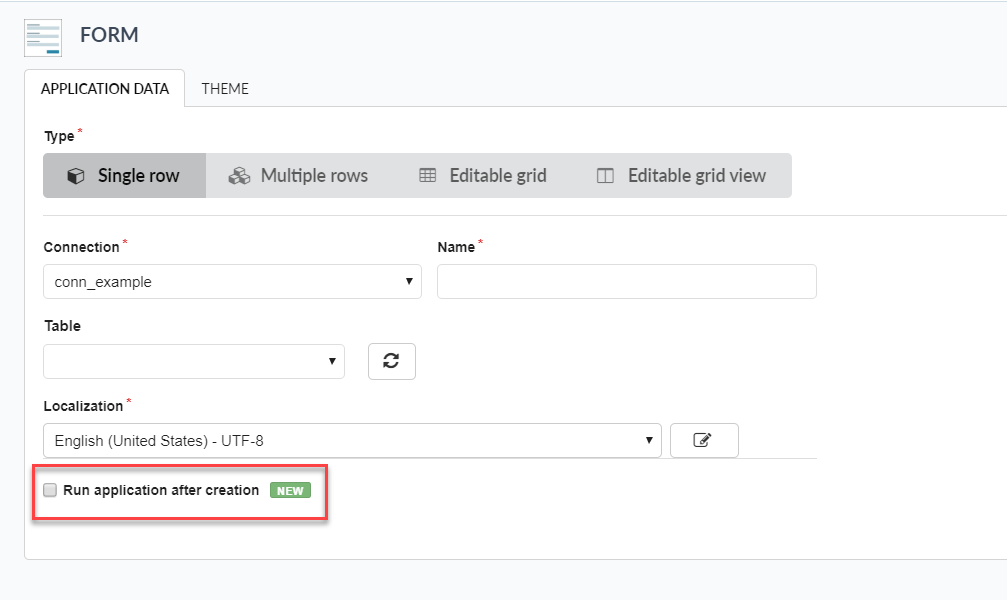Choose the Multiple rows form type
The height and width of the screenshot is (600, 1007).
(299, 175)
